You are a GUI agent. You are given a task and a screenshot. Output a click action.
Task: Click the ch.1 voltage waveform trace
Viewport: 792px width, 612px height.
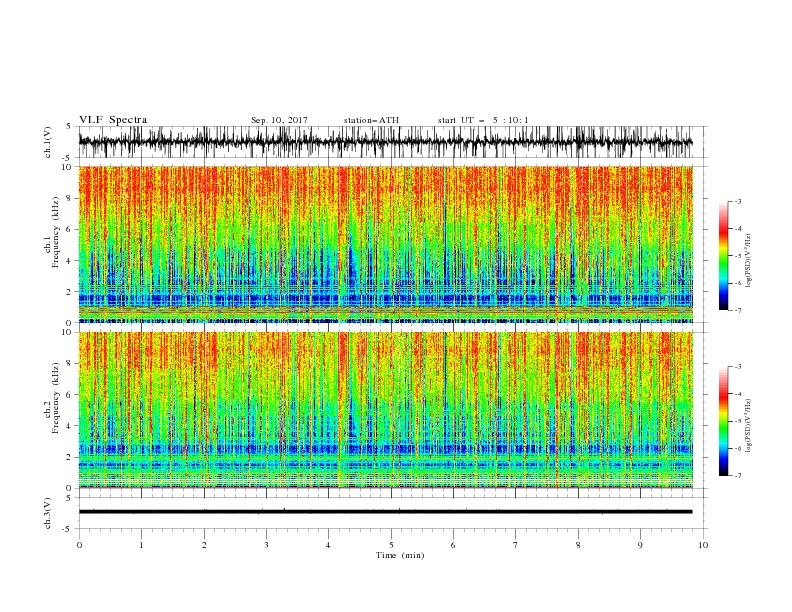tap(385, 142)
